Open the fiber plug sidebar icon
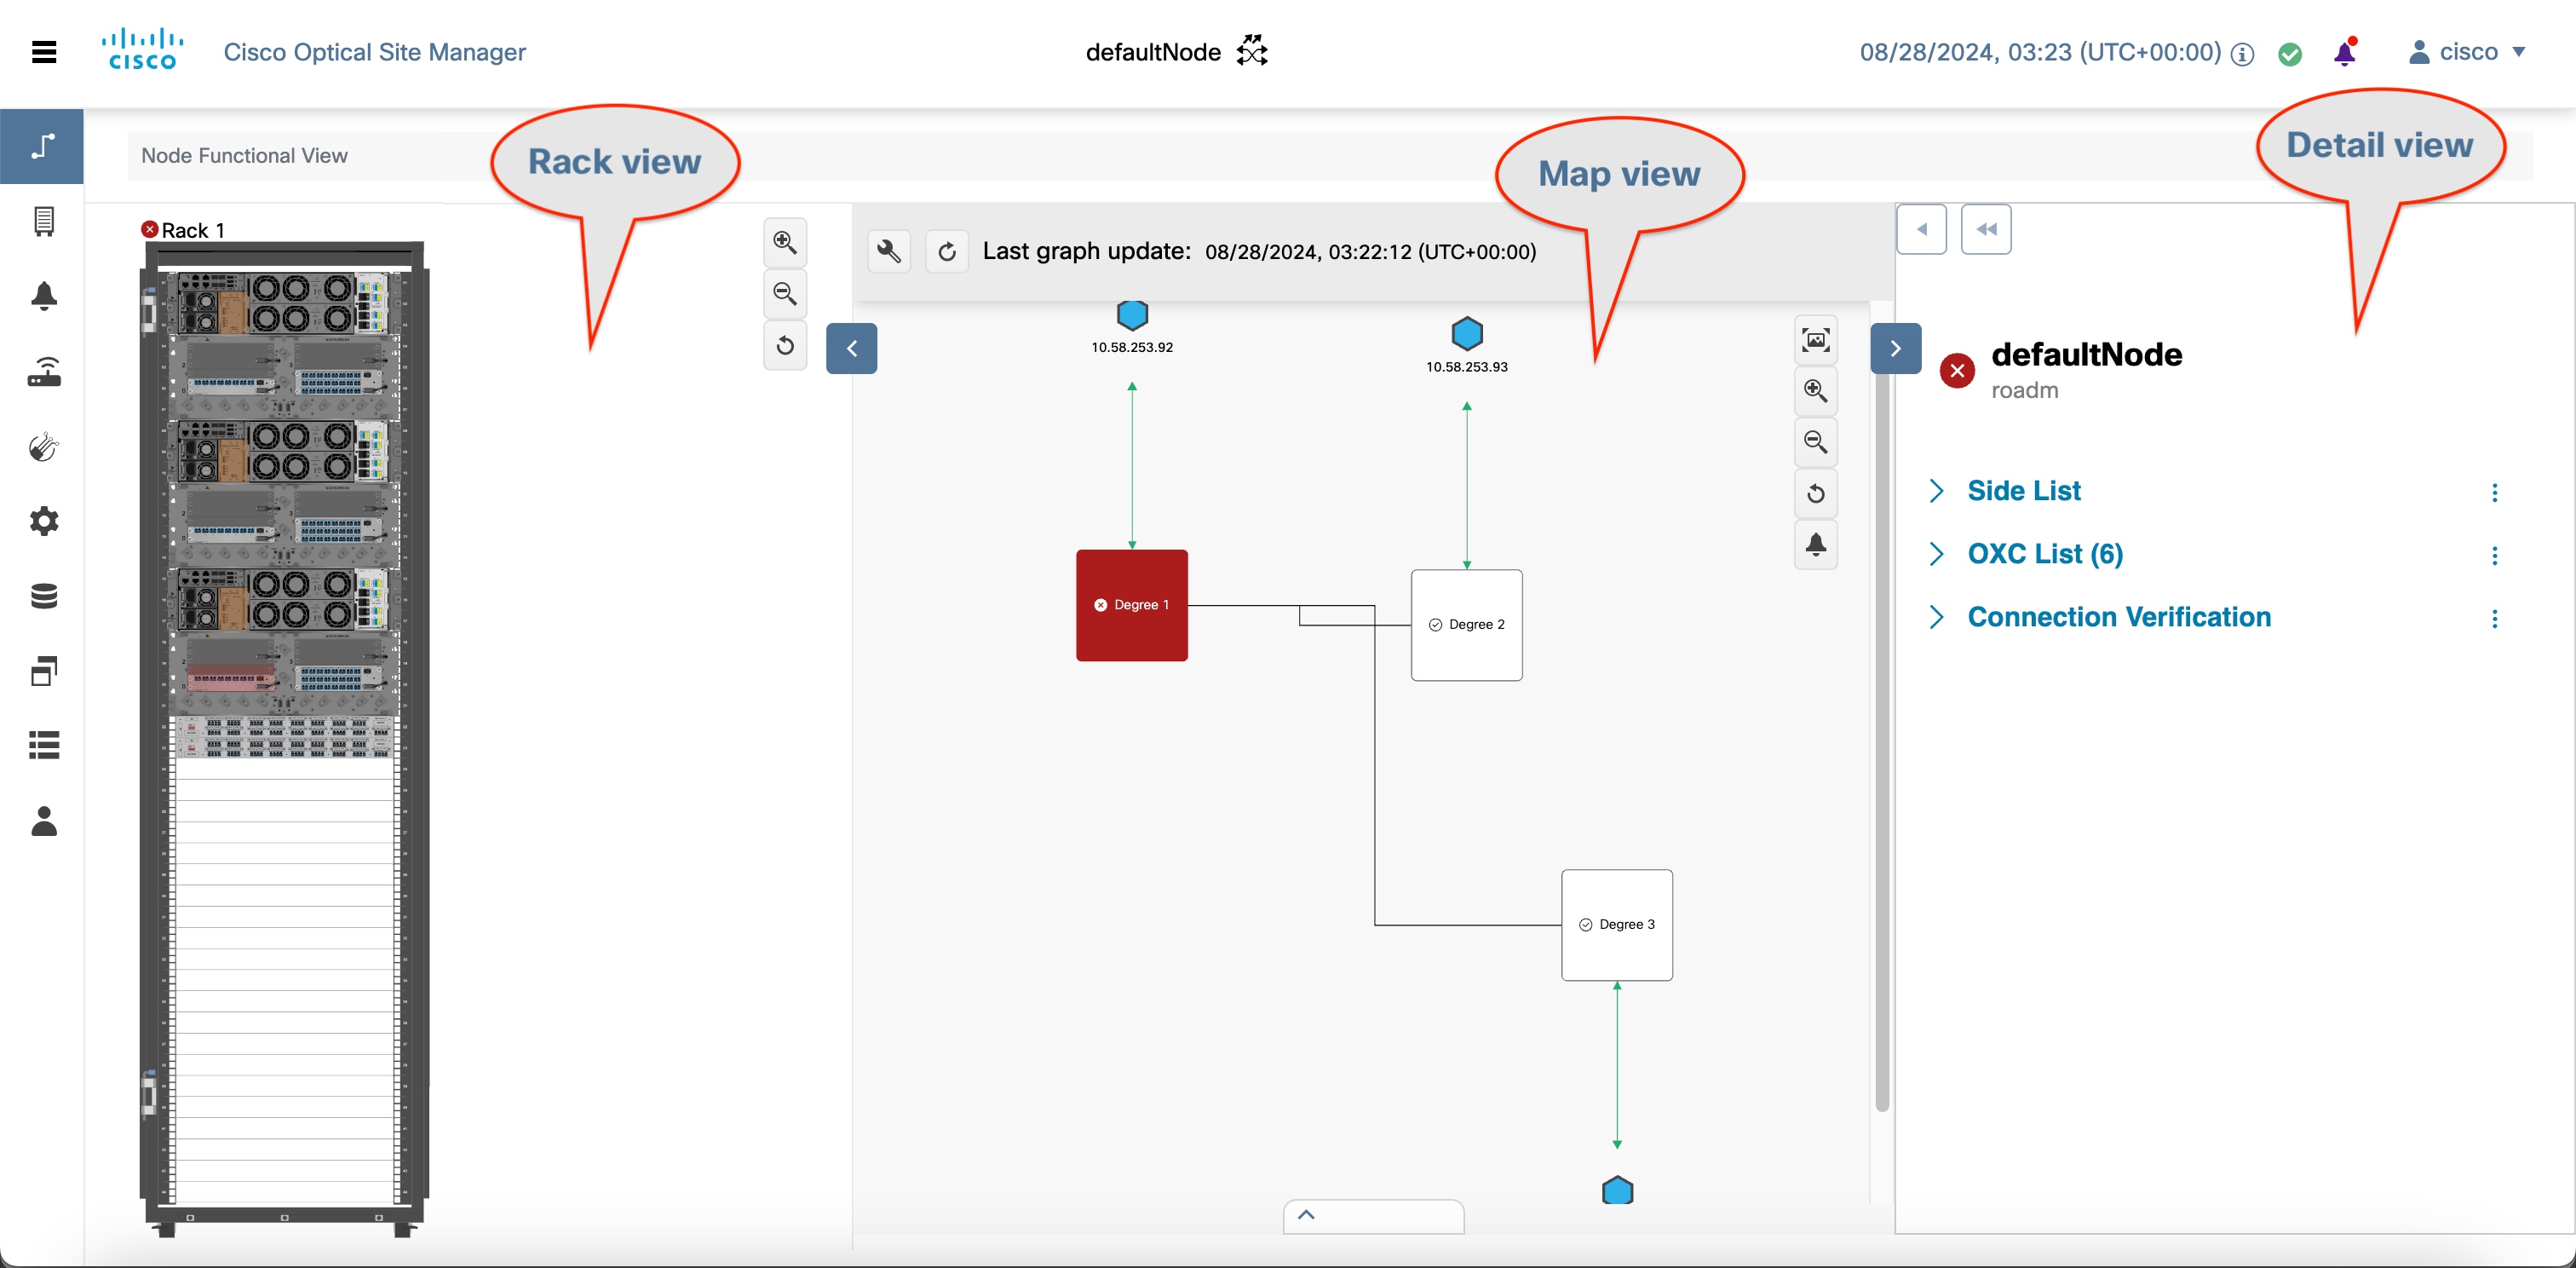Viewport: 2576px width, 1268px height. [44, 446]
